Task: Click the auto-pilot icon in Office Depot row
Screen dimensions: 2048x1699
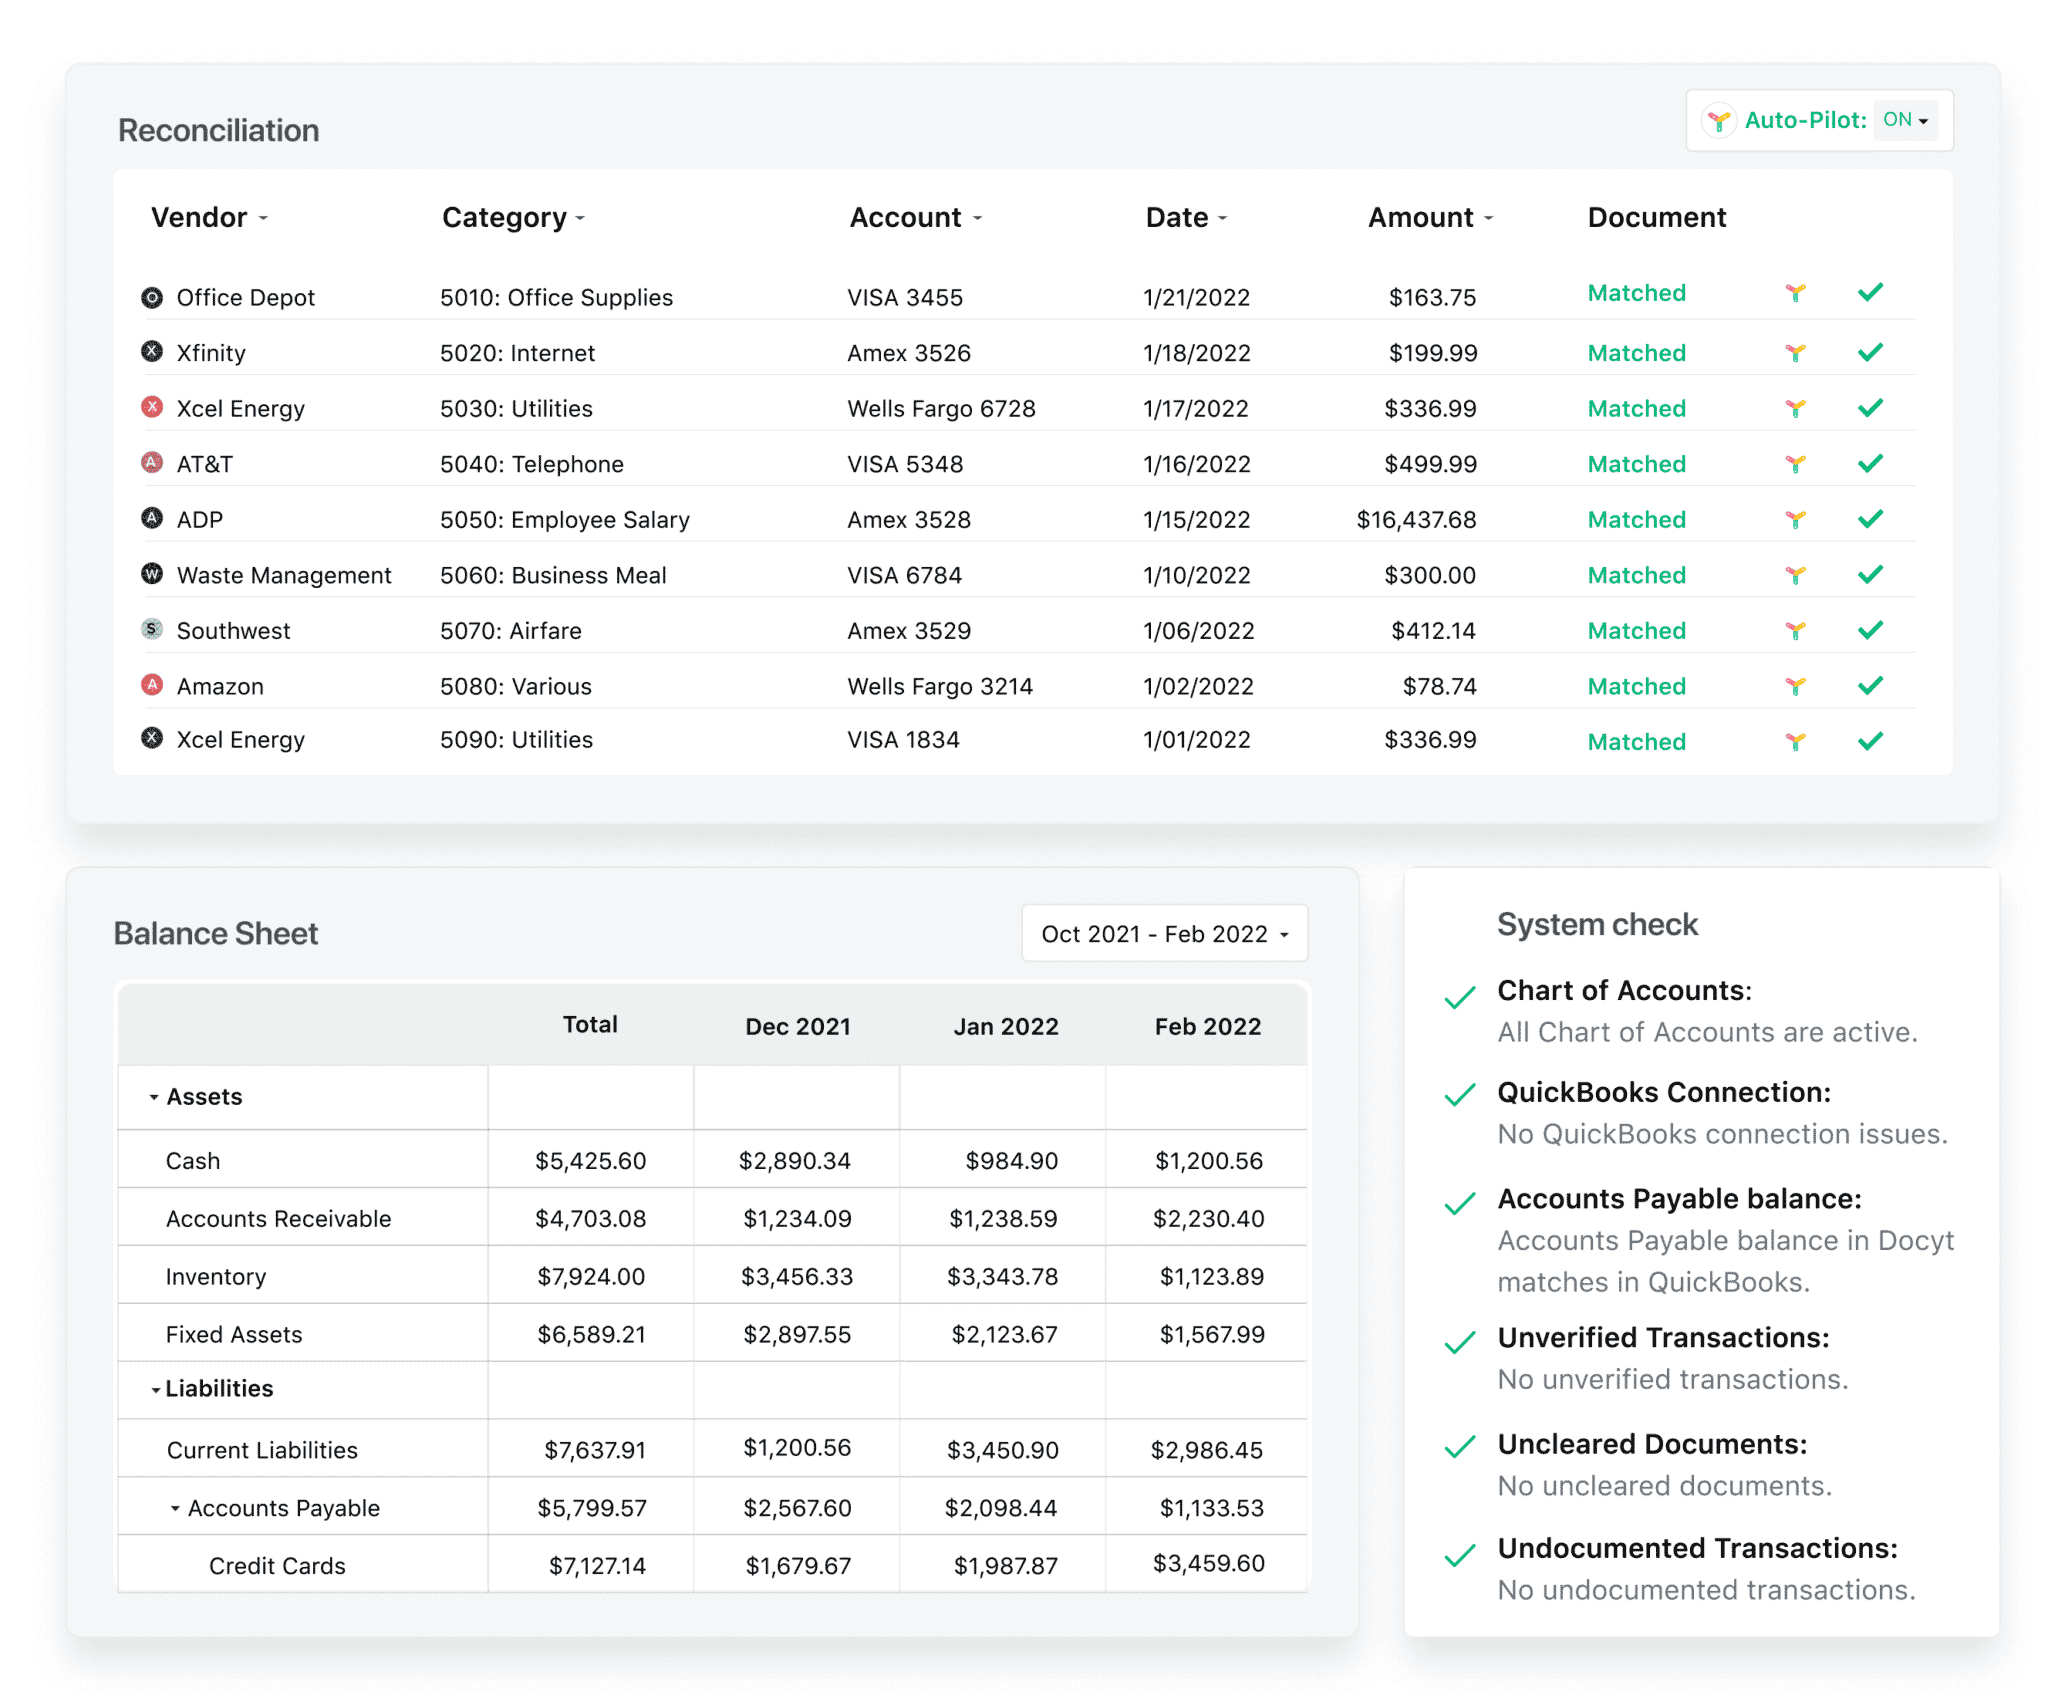Action: 1796,293
